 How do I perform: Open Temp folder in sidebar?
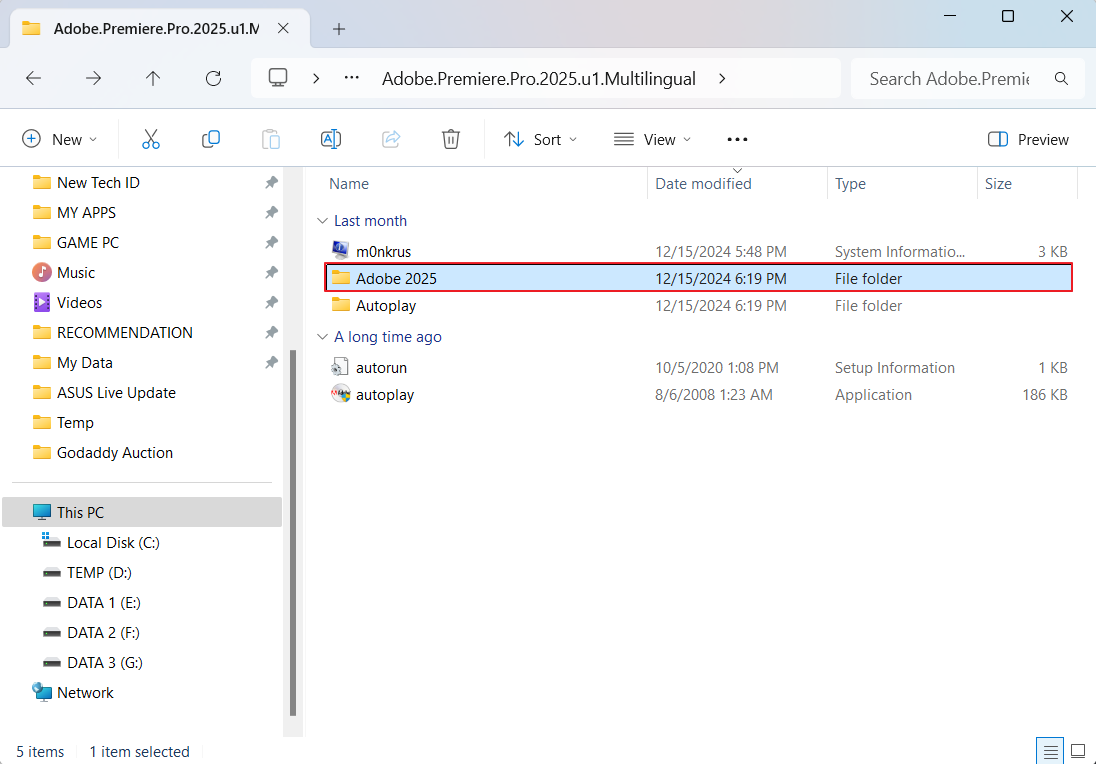75,423
